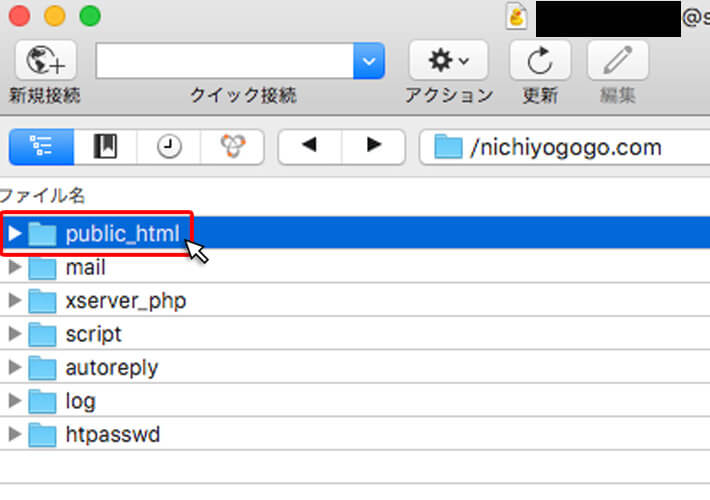Screen dimensions: 710x500
Task: Click the Quick Connect text field
Action: [225, 61]
